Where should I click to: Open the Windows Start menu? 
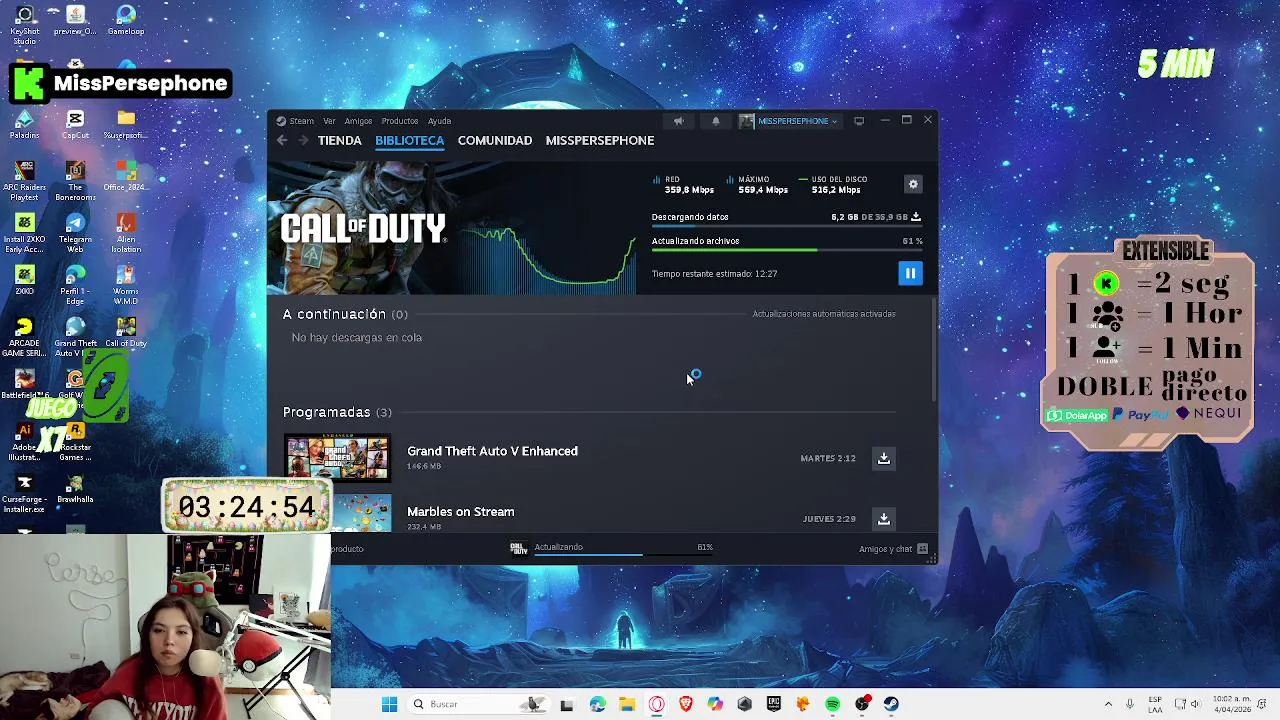(x=389, y=704)
